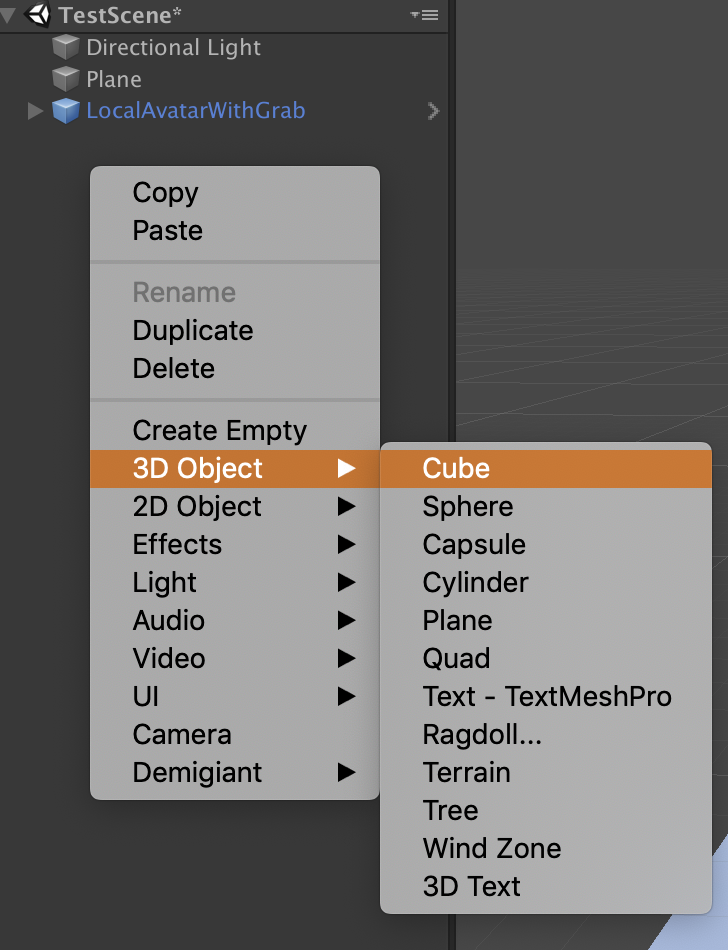Create a Plane from the 3D Object submenu

546,620
